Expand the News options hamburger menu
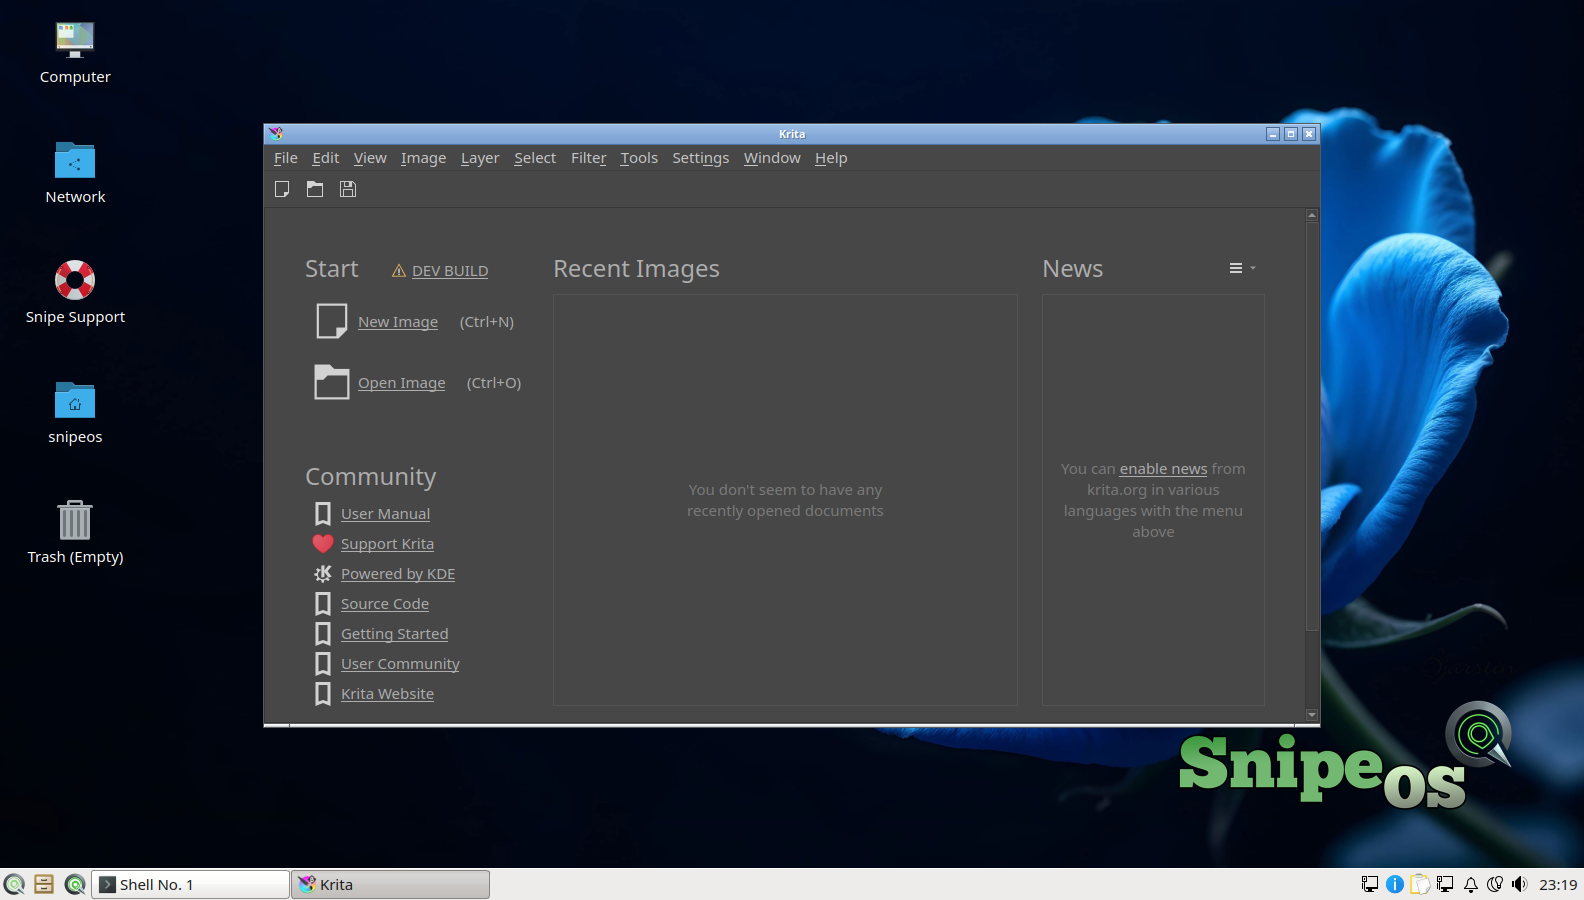1584x900 pixels. [1242, 268]
